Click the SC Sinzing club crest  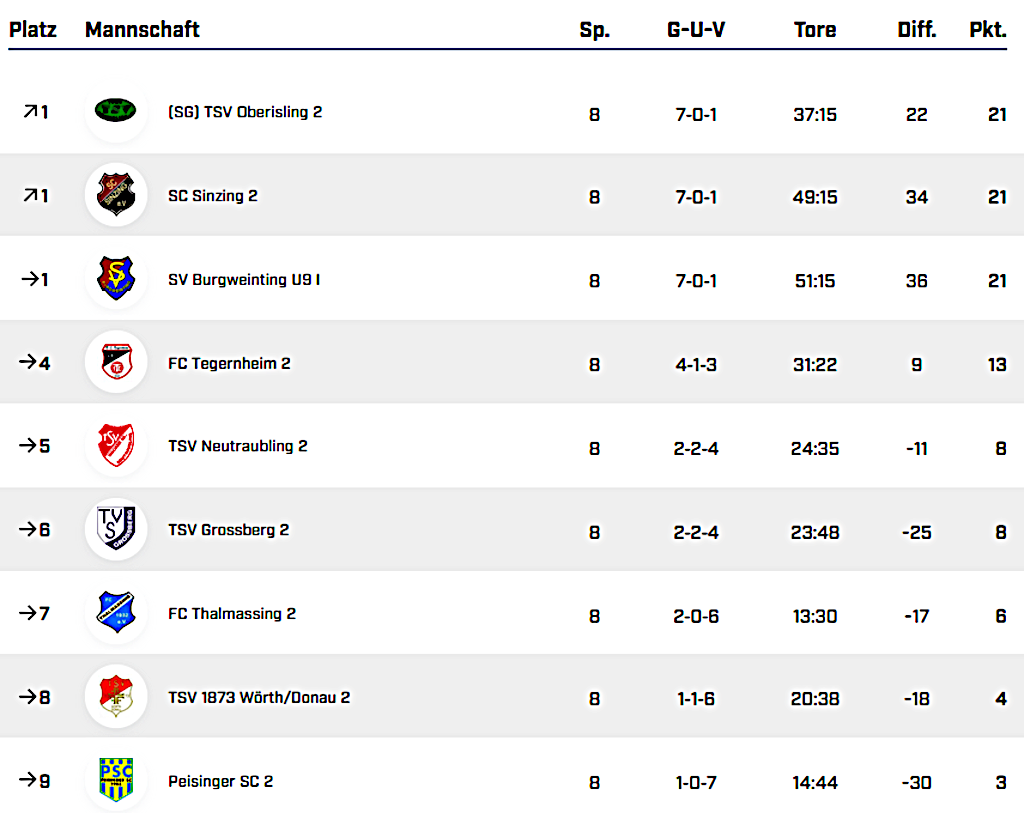(115, 195)
